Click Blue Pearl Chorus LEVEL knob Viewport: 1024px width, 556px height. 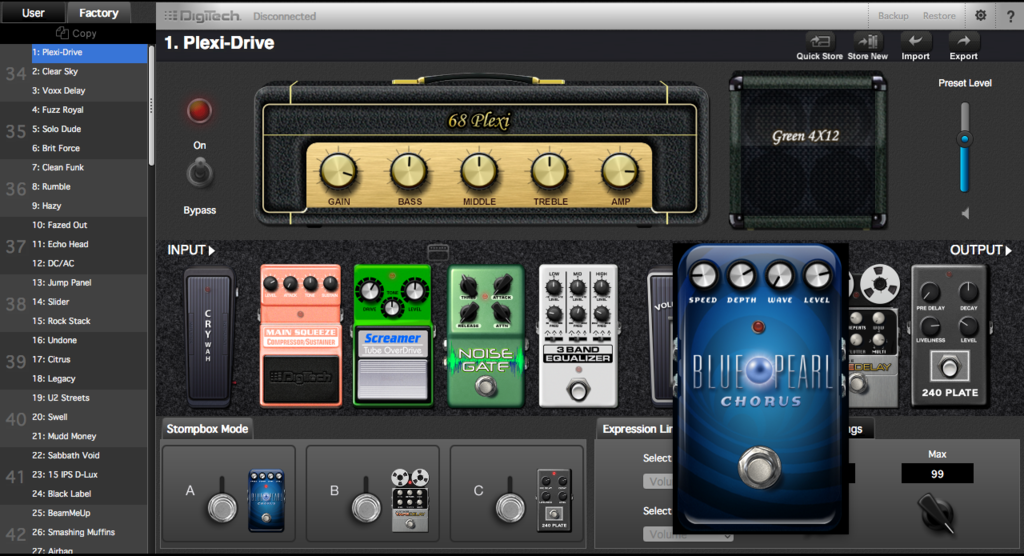[x=817, y=276]
